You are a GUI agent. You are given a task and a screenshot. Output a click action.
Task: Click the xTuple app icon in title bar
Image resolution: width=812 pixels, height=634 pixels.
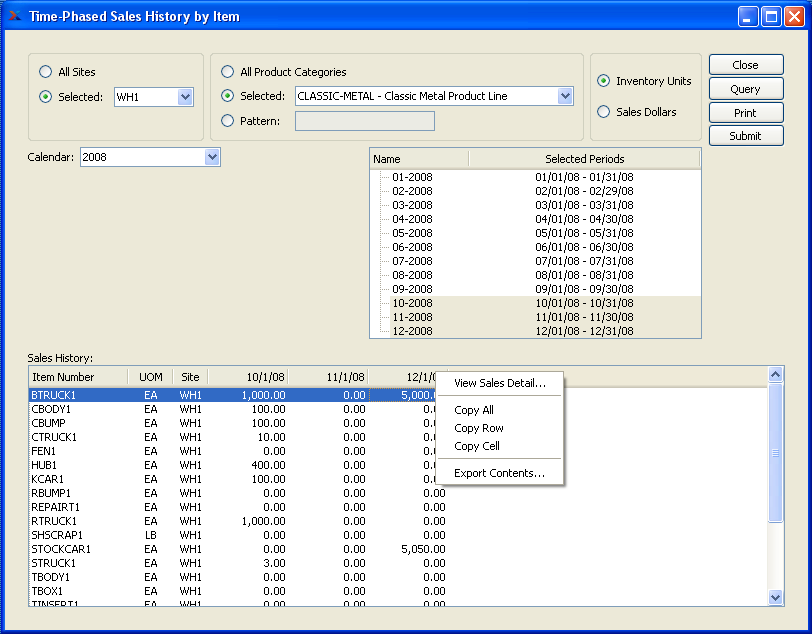coord(14,16)
